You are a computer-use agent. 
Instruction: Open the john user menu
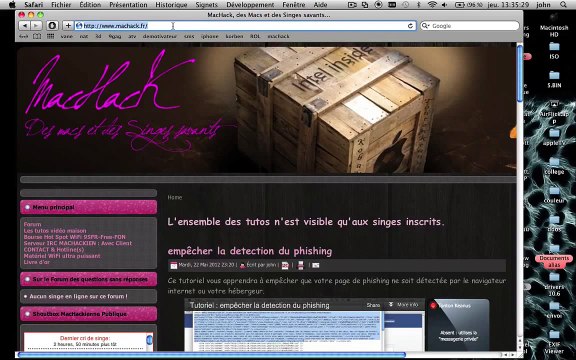[x=543, y=4]
